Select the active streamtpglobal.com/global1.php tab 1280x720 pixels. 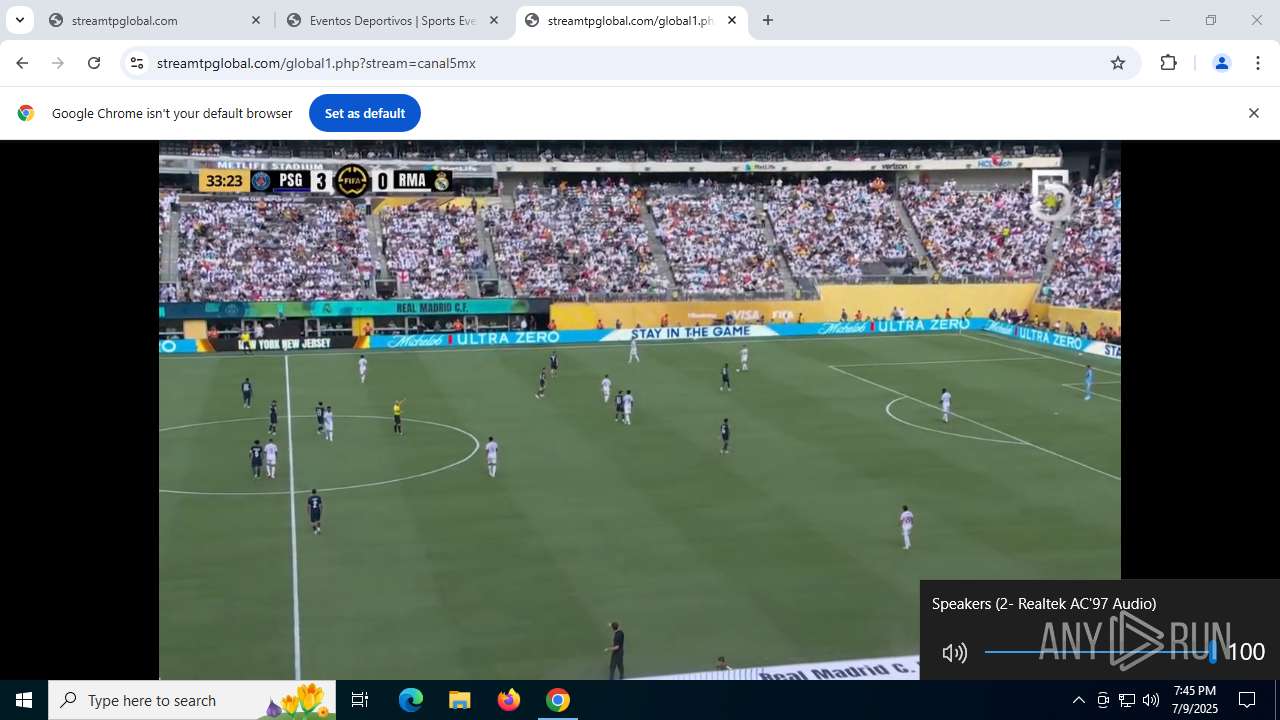pyautogui.click(x=631, y=20)
